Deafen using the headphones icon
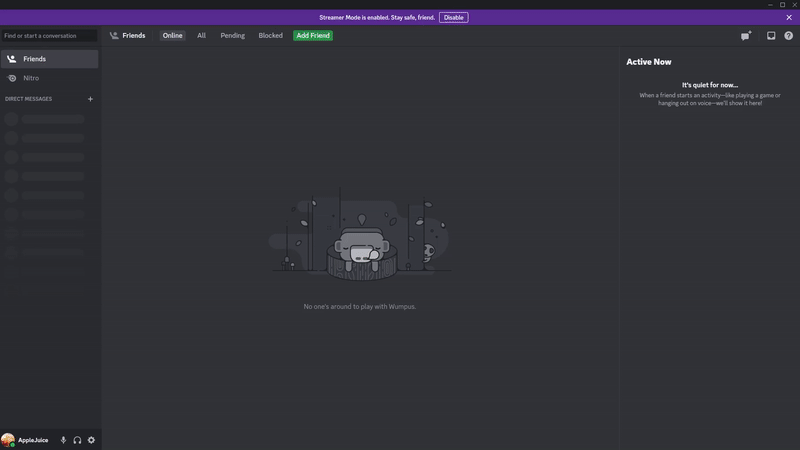 coord(77,440)
